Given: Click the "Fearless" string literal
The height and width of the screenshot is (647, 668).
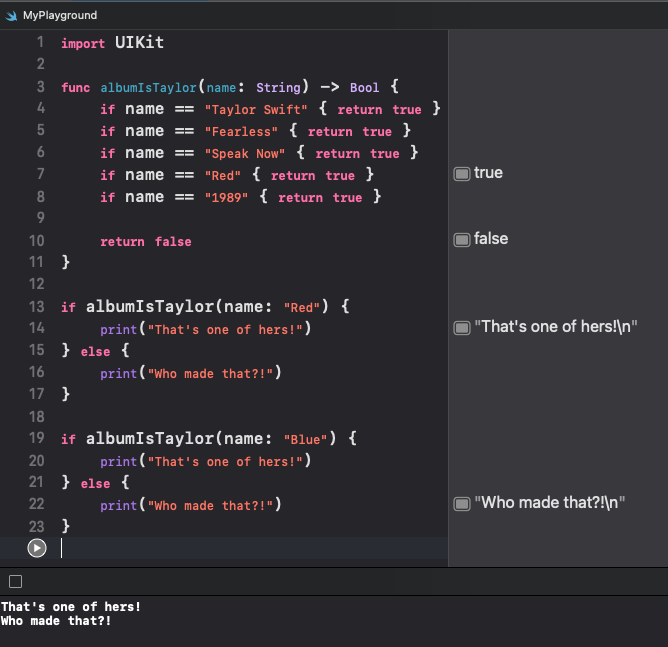Looking at the screenshot, I should pos(241,132).
